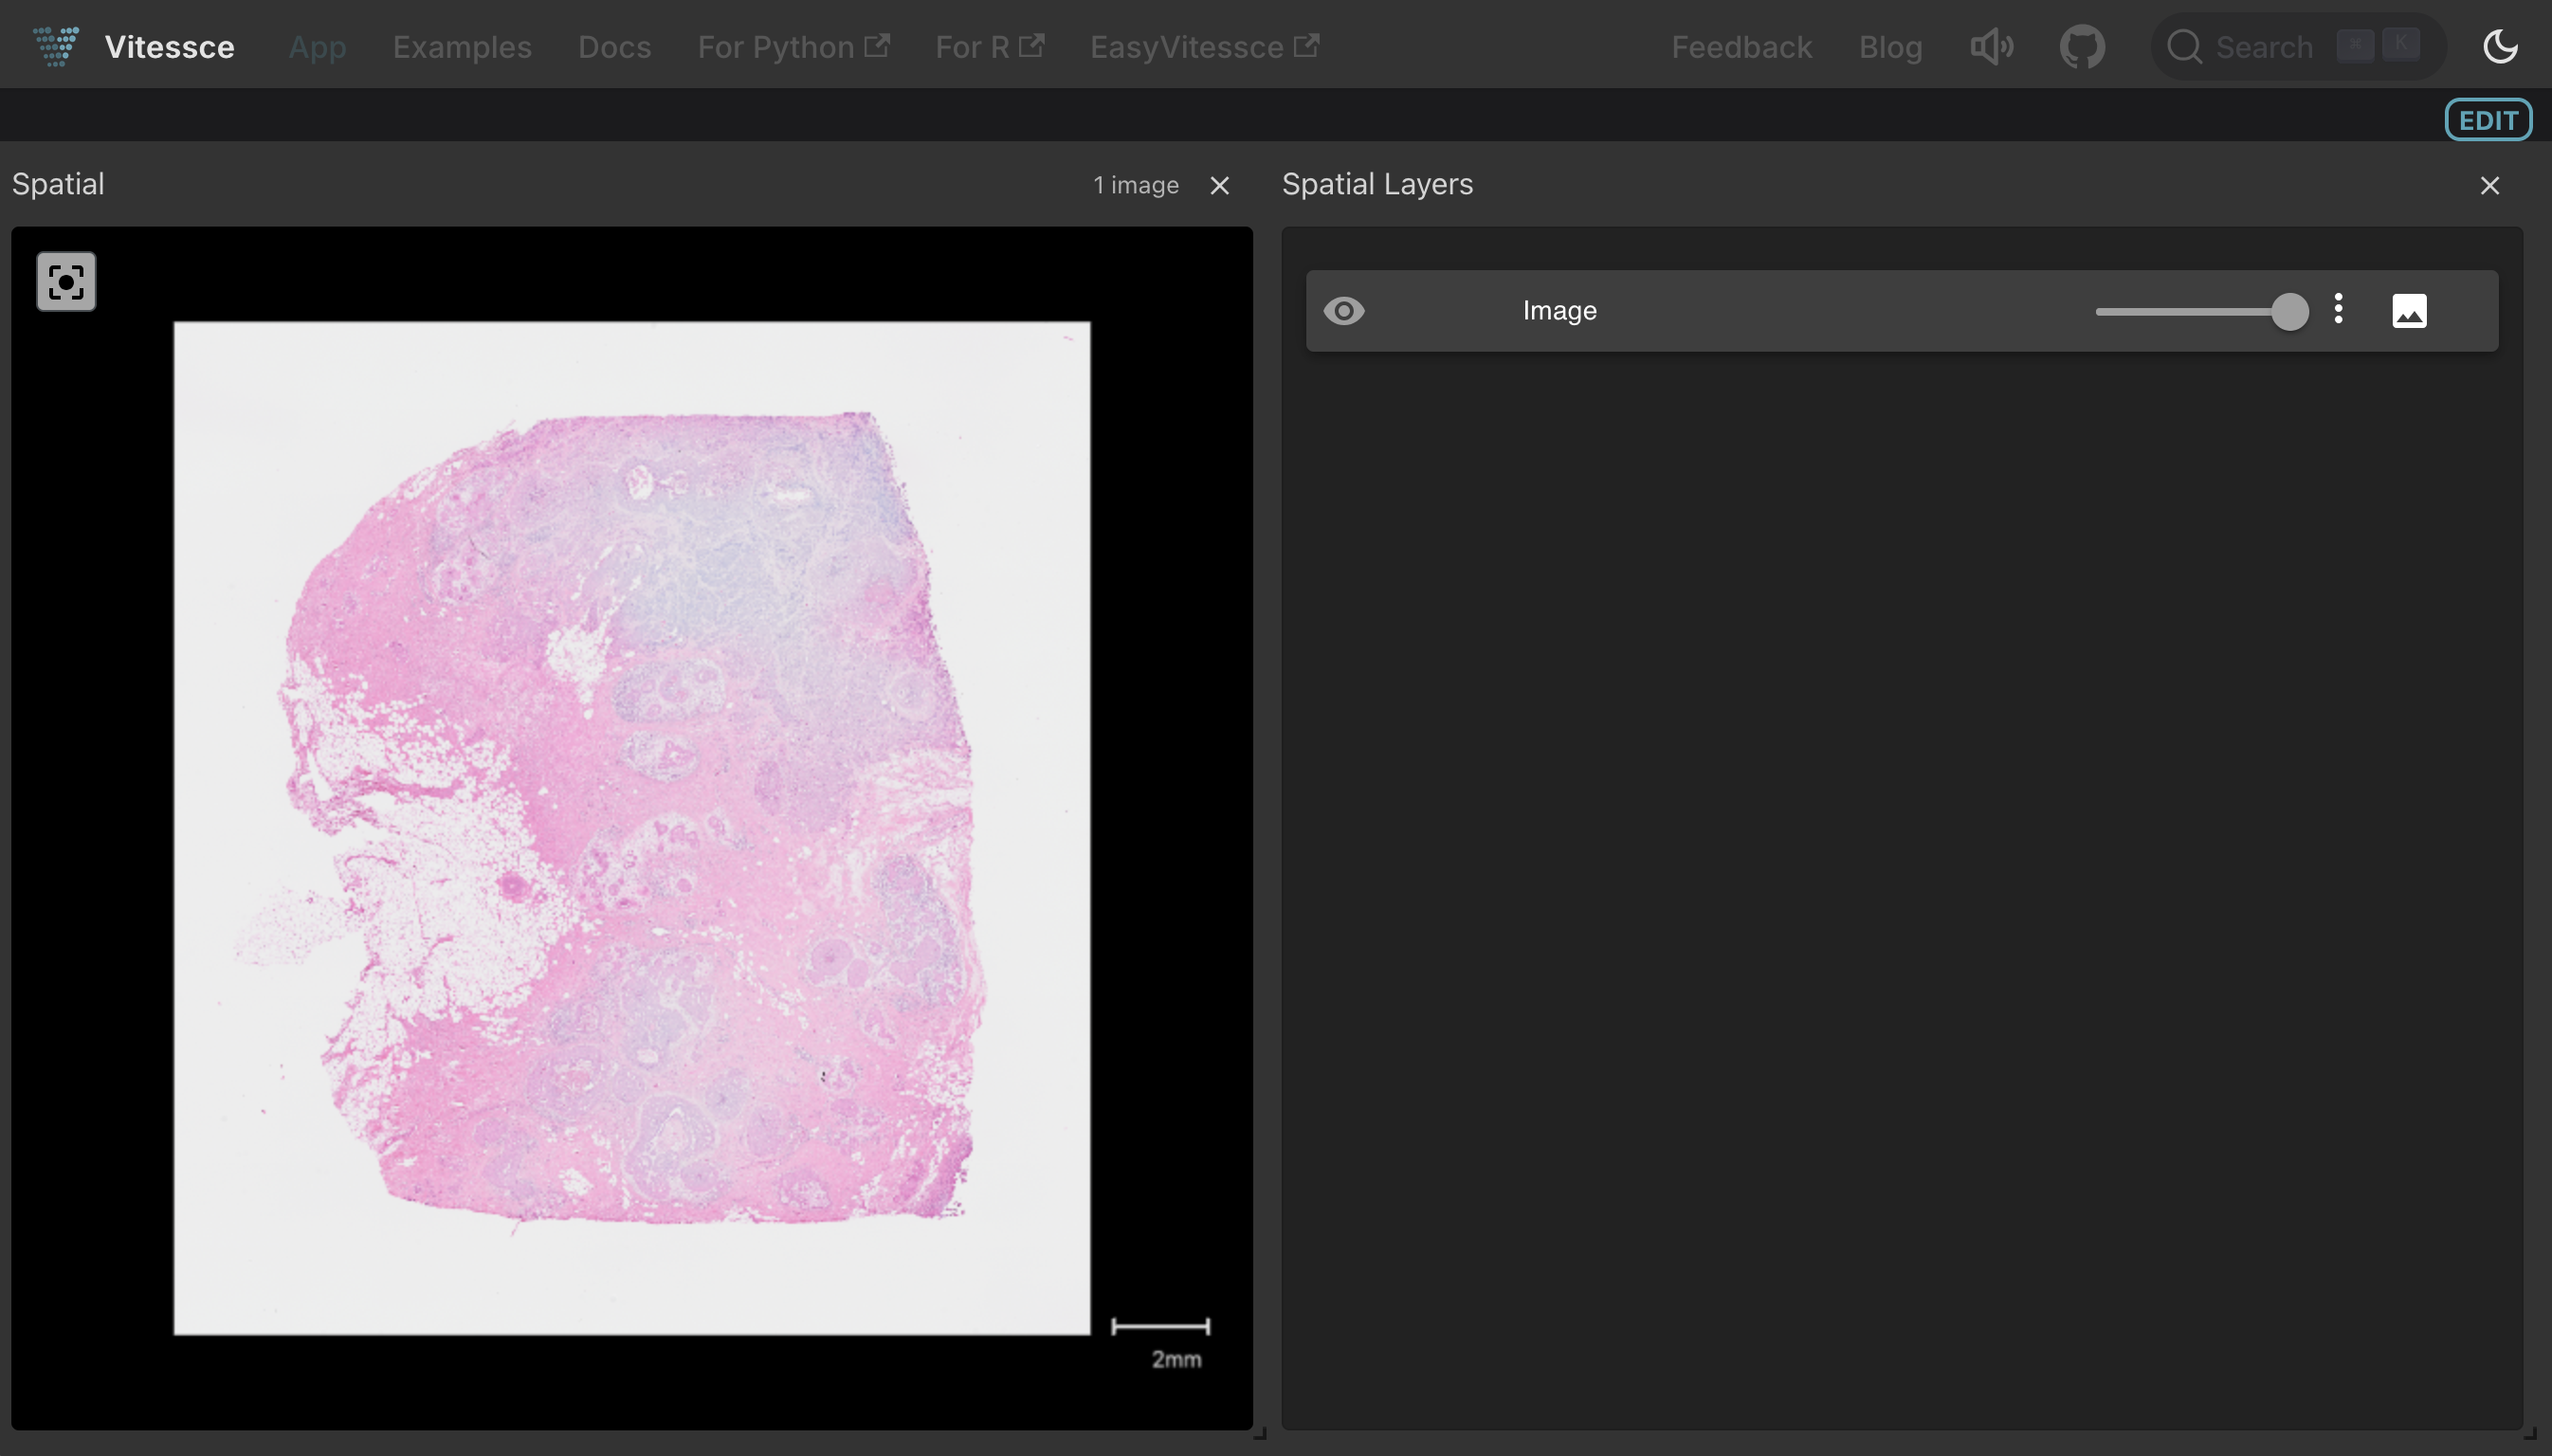The image size is (2552, 1456).
Task: Open Image layer three-dot options menu
Action: click(x=2338, y=309)
